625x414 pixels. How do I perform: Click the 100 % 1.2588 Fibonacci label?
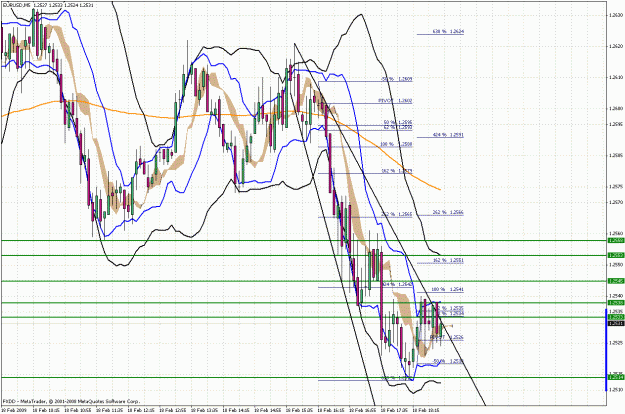point(396,144)
